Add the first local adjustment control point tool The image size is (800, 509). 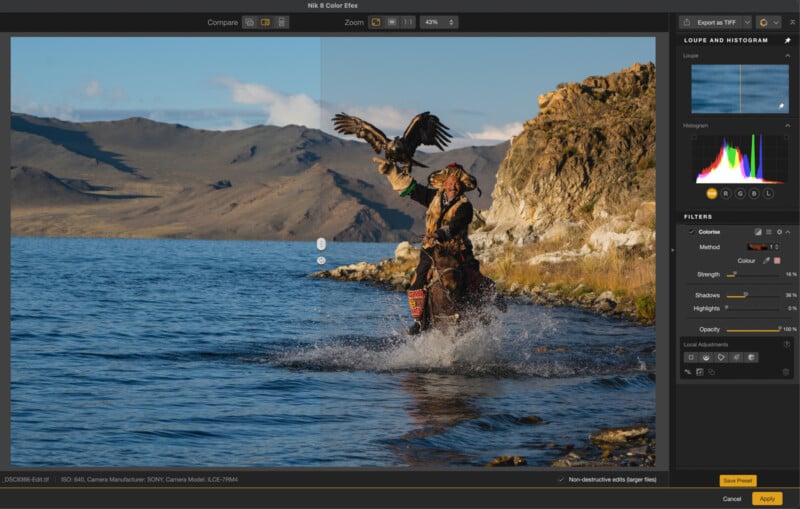click(x=690, y=357)
